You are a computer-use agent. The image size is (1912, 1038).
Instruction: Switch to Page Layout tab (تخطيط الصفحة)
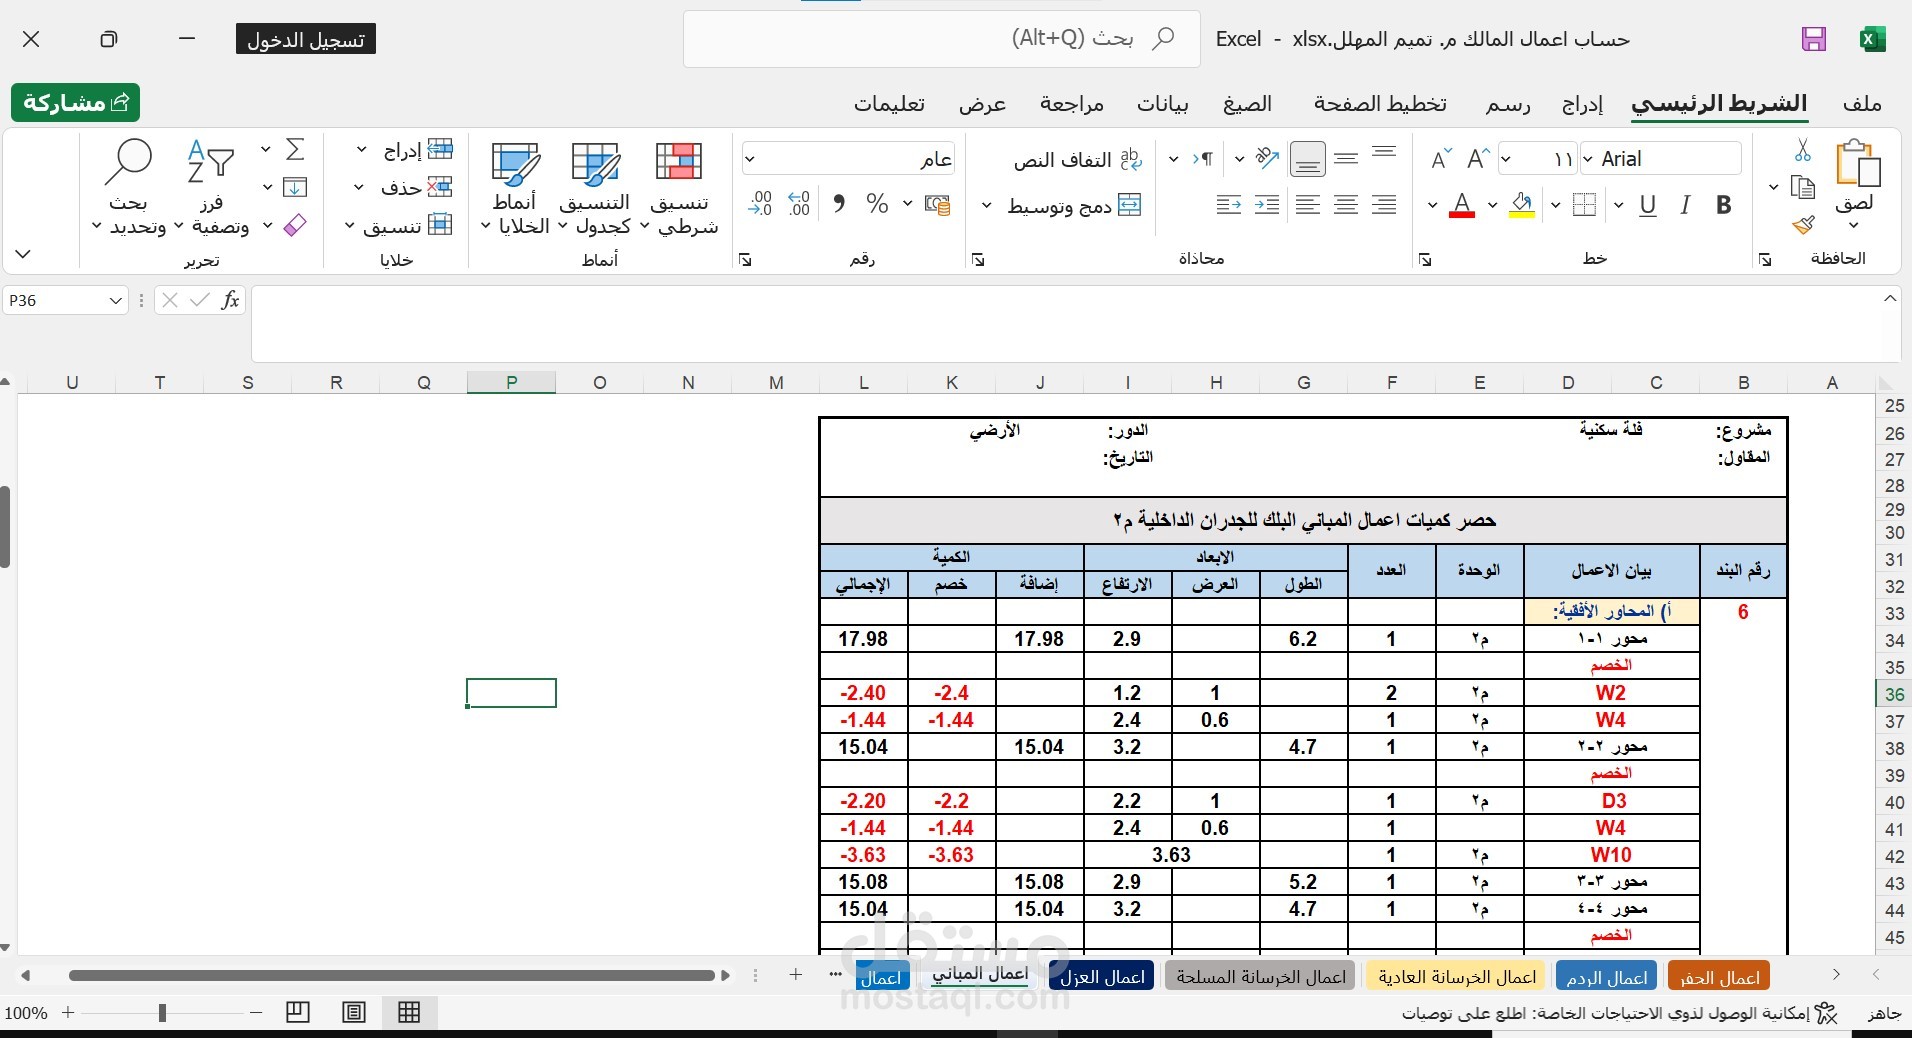click(1380, 103)
